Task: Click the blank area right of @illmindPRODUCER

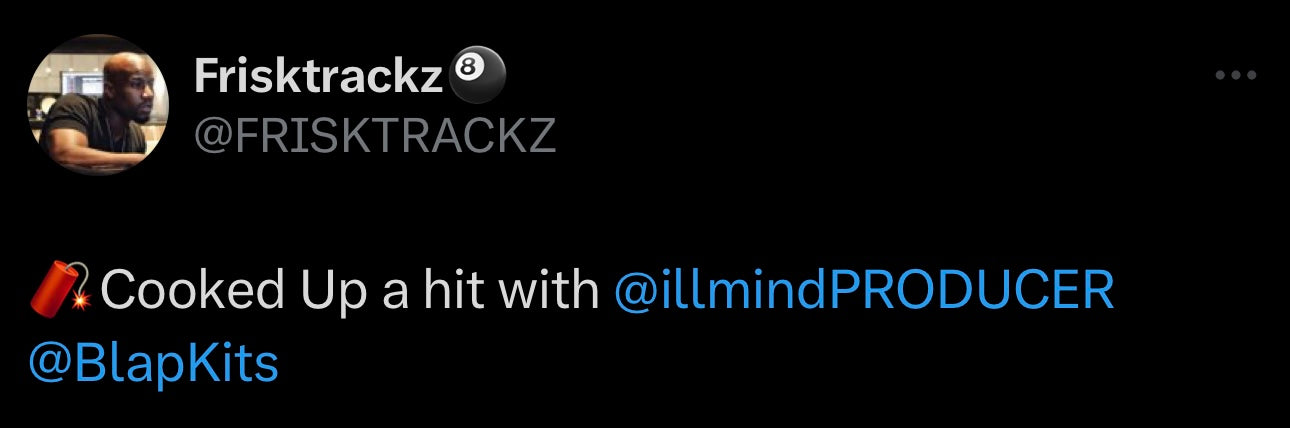Action: coord(1200,291)
